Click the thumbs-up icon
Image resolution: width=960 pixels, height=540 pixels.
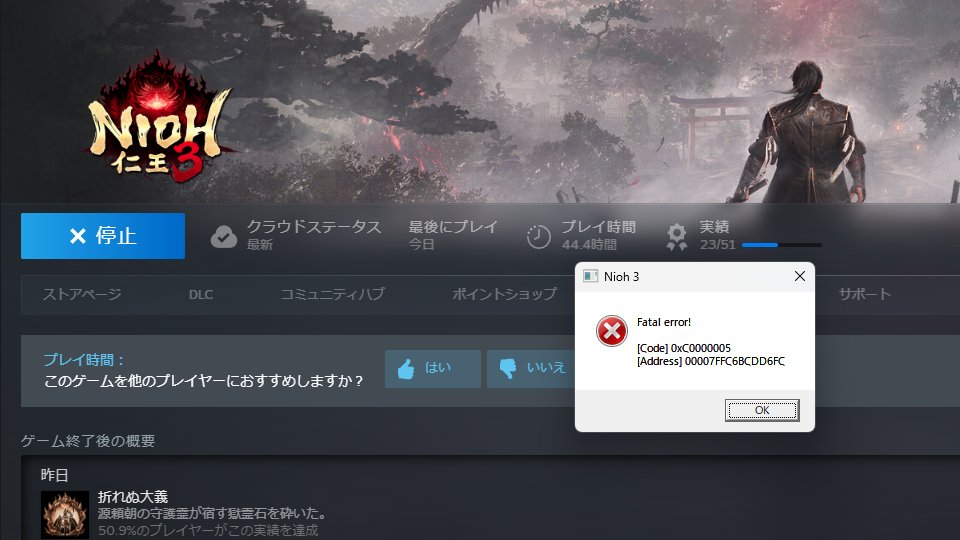(x=406, y=369)
